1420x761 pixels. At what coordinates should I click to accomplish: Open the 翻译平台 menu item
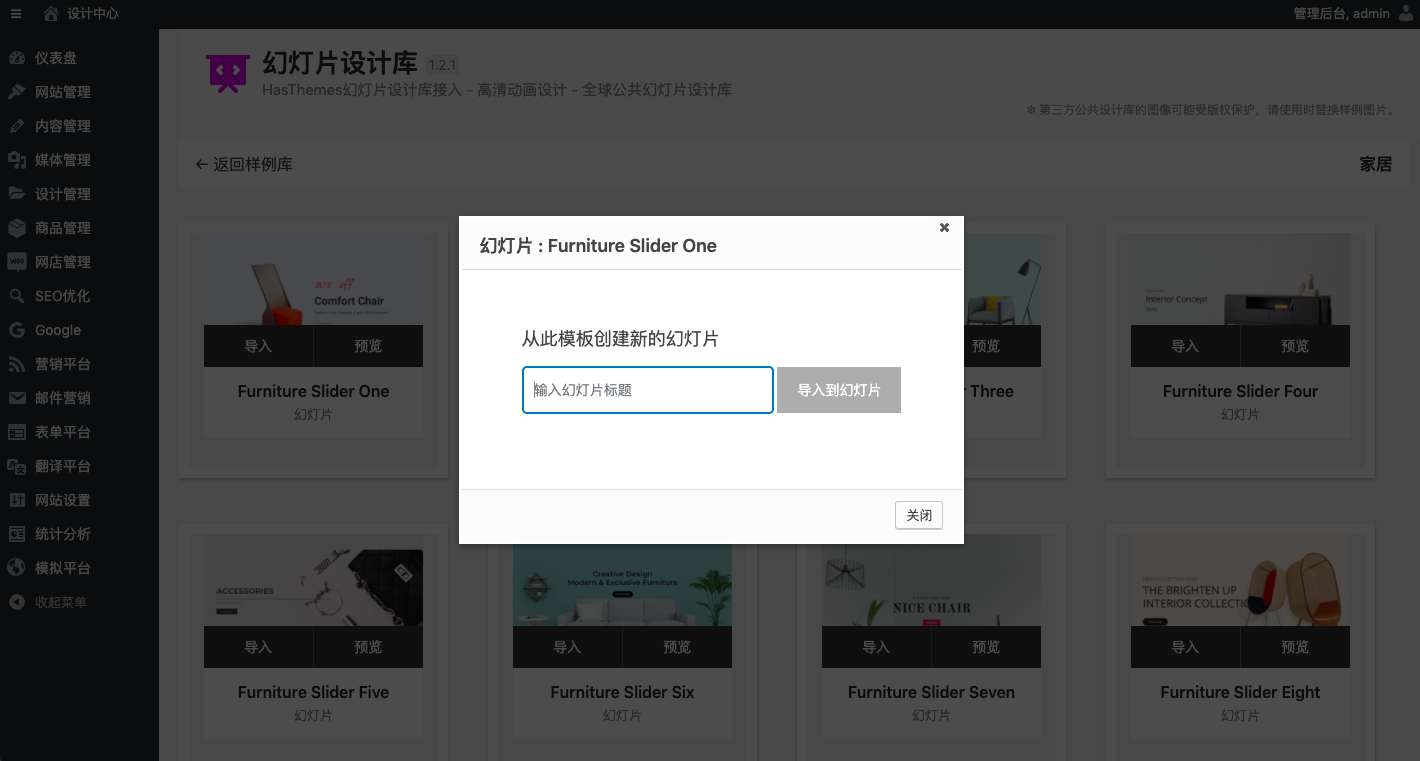62,466
